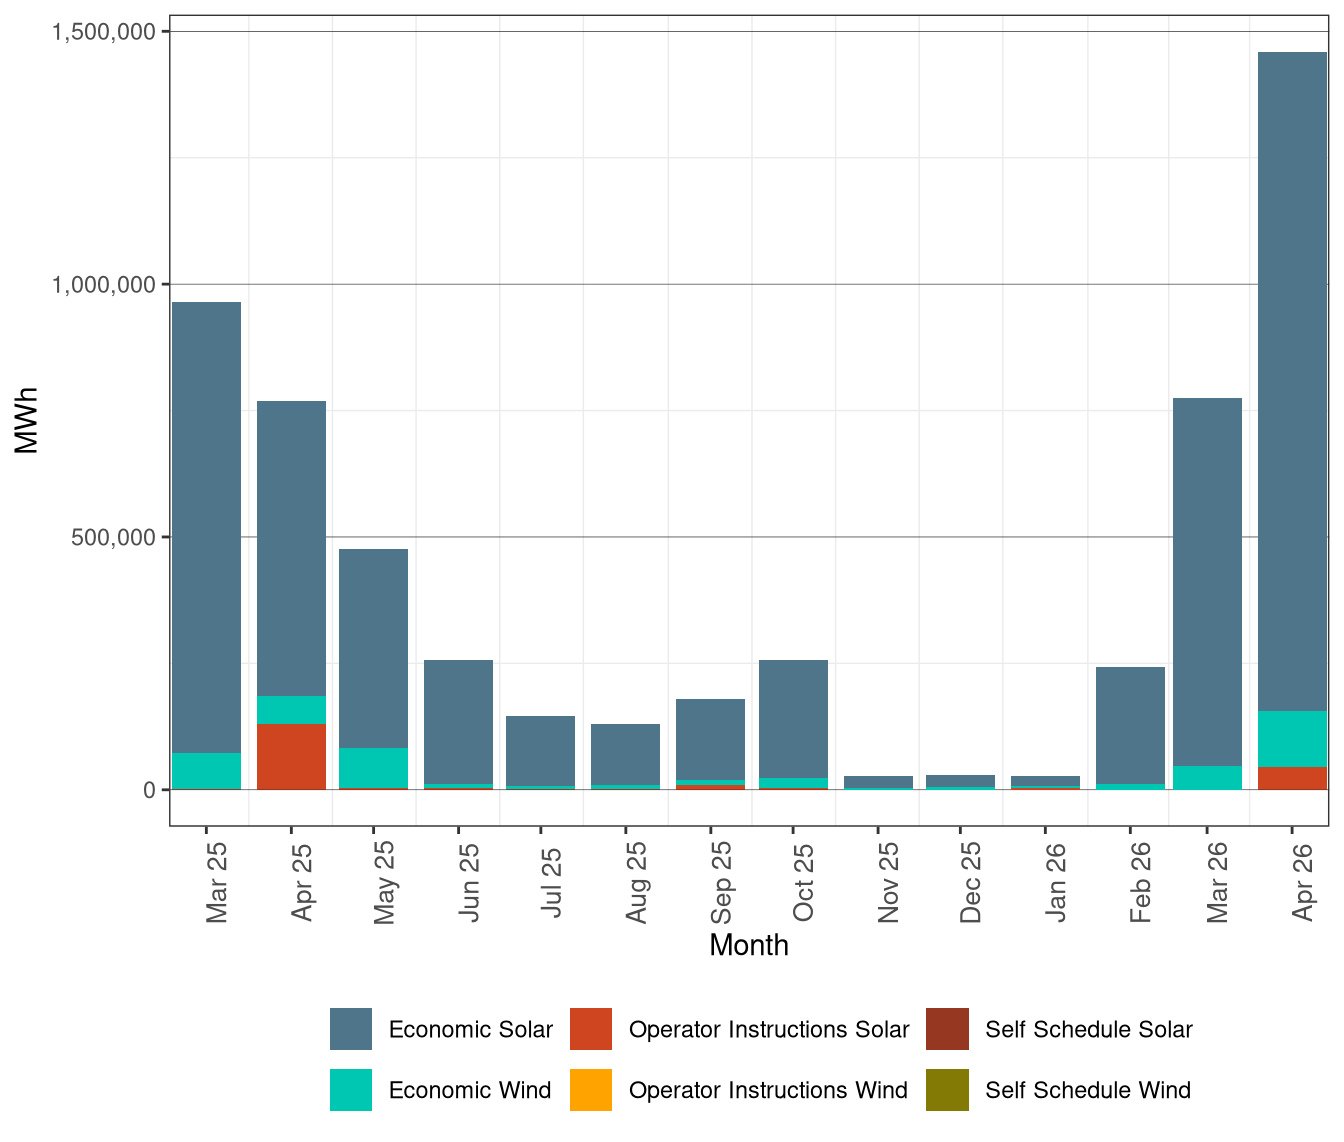Image resolution: width=1344 pixels, height=1142 pixels.
Task: Click the 'MWh' y-axis title
Action: pos(26,420)
